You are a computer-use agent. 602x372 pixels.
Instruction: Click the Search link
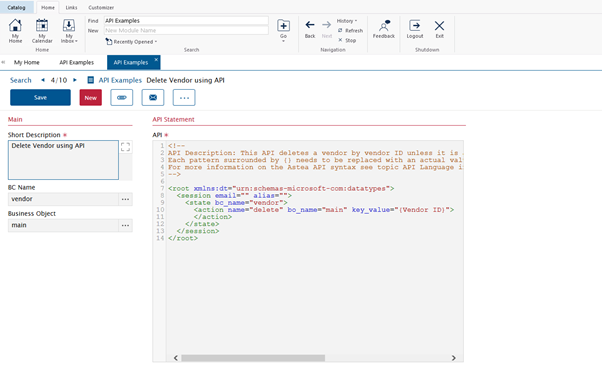coord(21,80)
